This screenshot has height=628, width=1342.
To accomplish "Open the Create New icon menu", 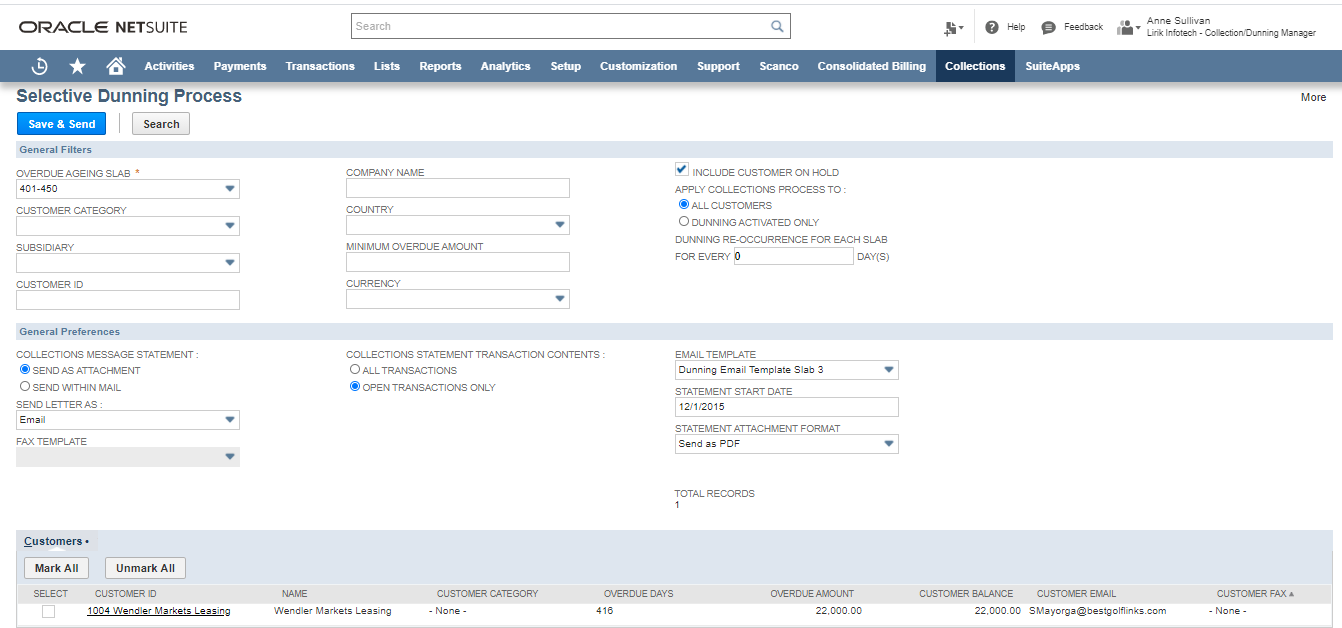I will pyautogui.click(x=953, y=28).
